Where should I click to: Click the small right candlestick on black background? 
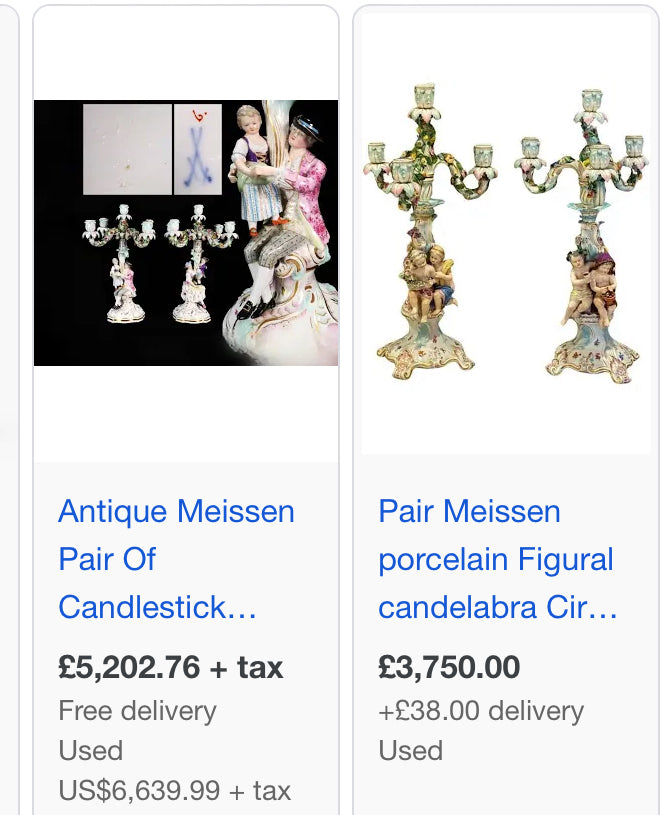click(199, 264)
